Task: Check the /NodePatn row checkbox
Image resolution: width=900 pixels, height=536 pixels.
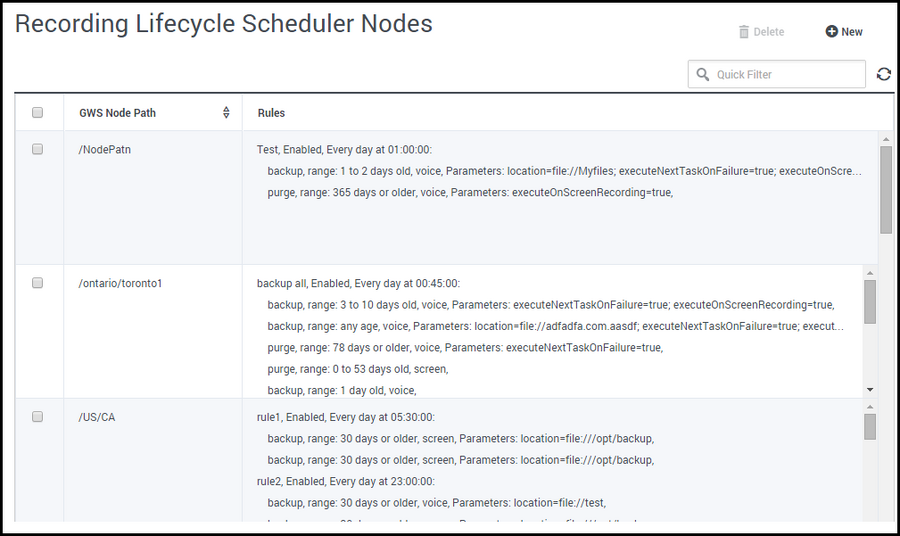Action: [x=38, y=149]
